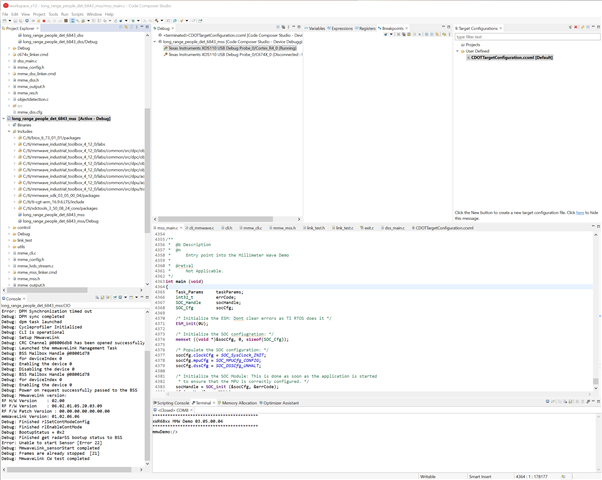The image size is (602, 480).
Task: Open the dss_main.c editor tab
Action: coord(393,228)
